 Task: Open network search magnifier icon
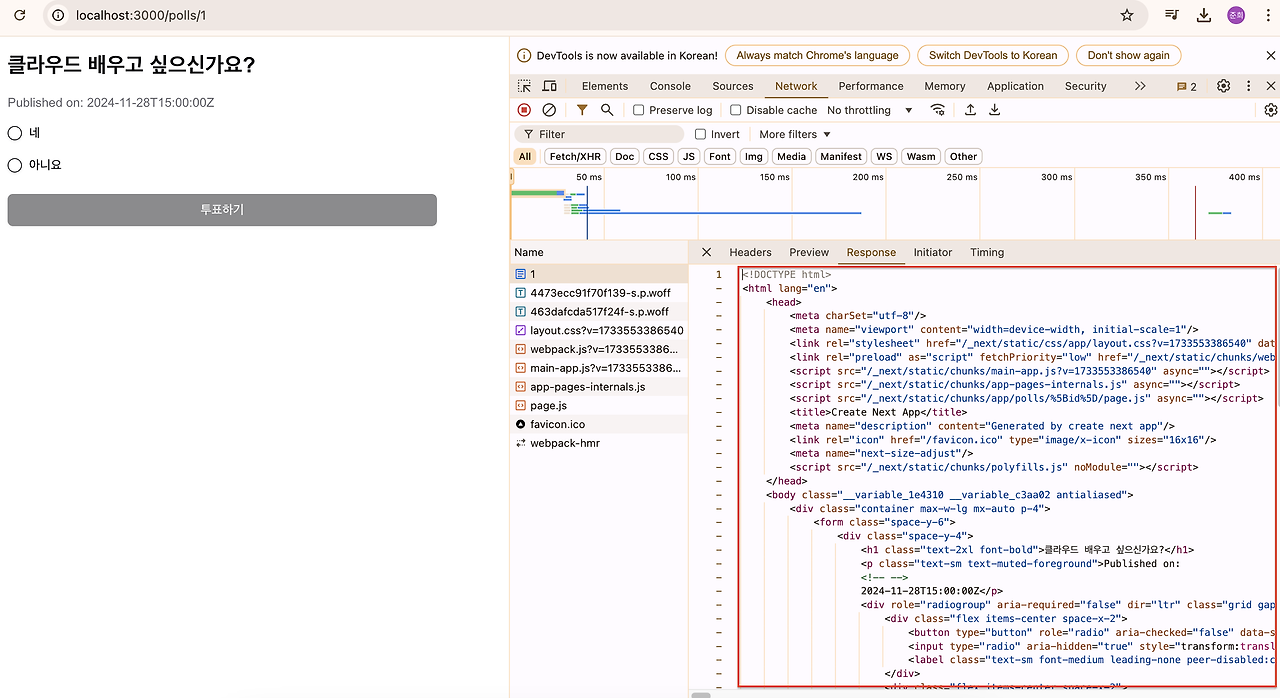pos(607,110)
